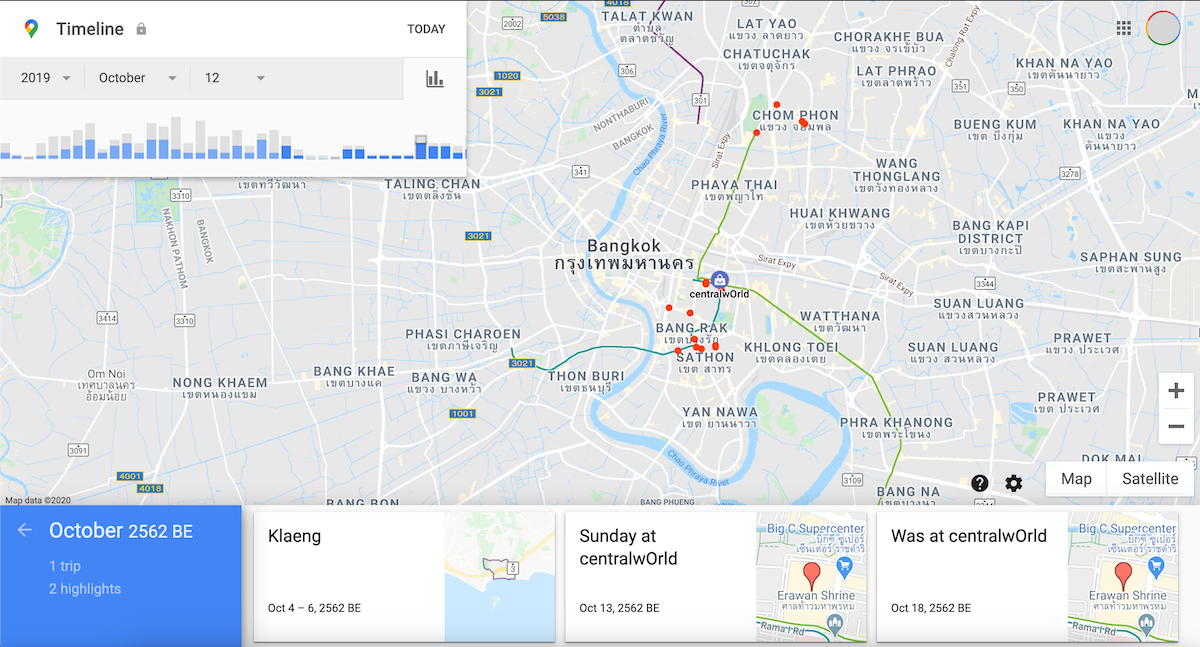Screen dimensions: 1200x647
Task: Open the bar chart statistics view
Action: (x=434, y=77)
